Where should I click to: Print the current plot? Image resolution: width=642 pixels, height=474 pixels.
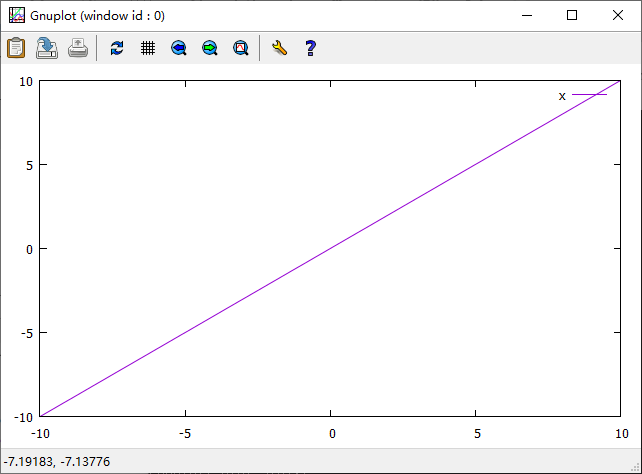78,48
